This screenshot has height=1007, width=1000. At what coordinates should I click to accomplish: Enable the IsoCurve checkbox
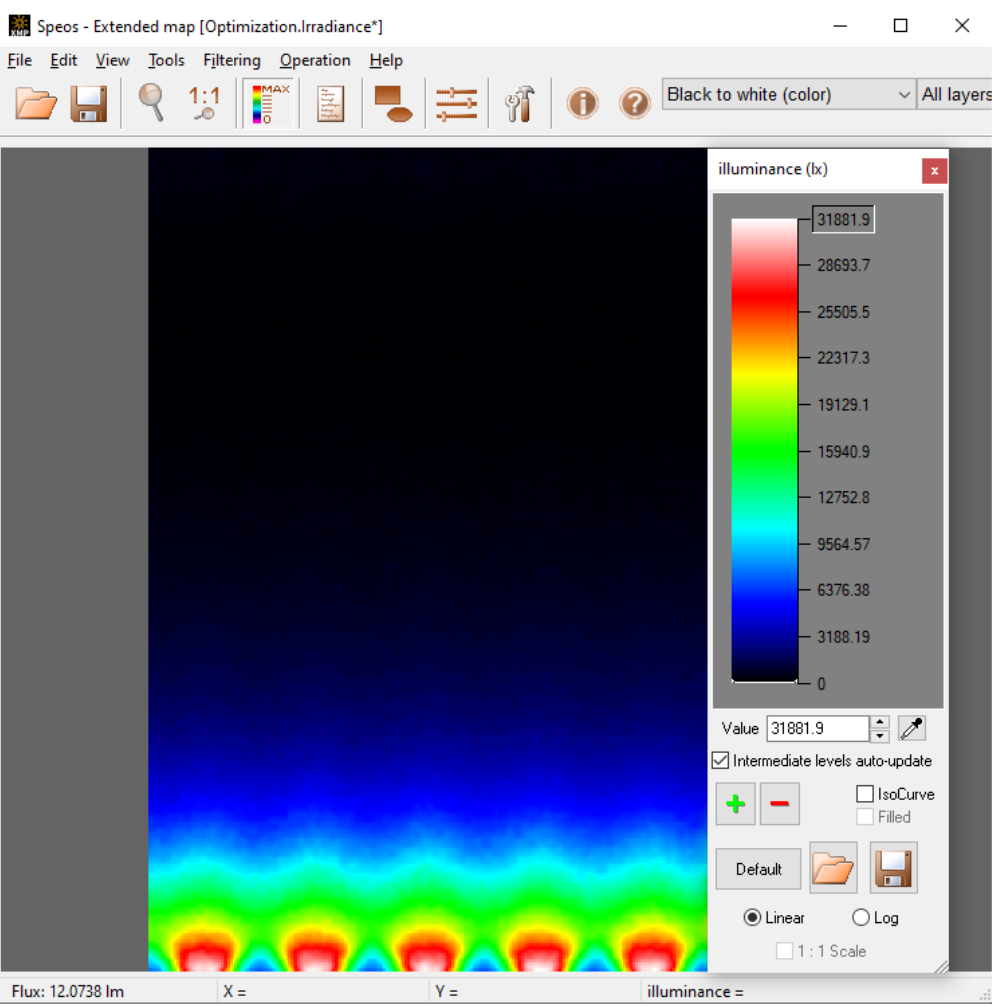865,794
